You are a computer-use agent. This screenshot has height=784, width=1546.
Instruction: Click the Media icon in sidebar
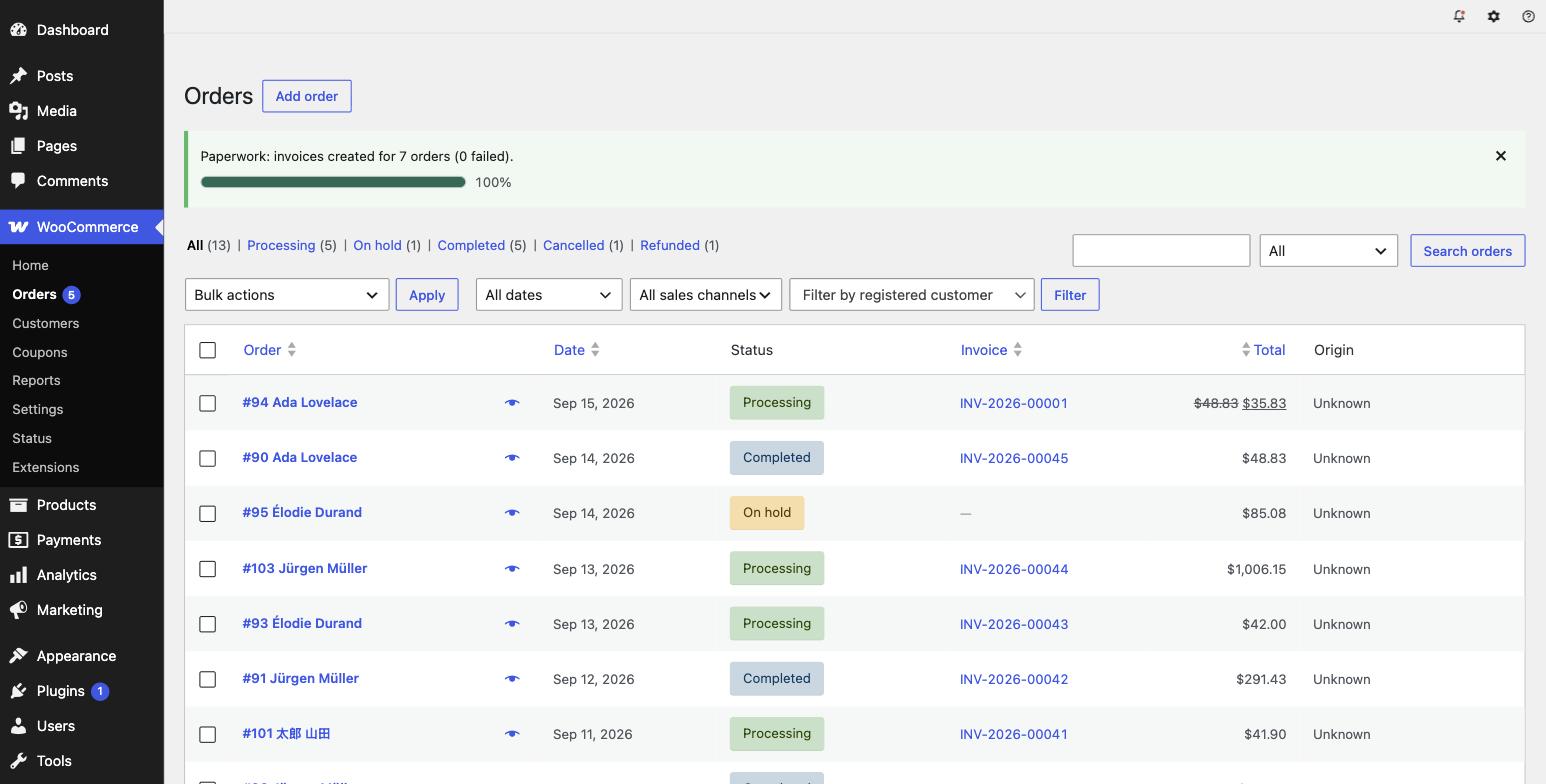[x=18, y=111]
